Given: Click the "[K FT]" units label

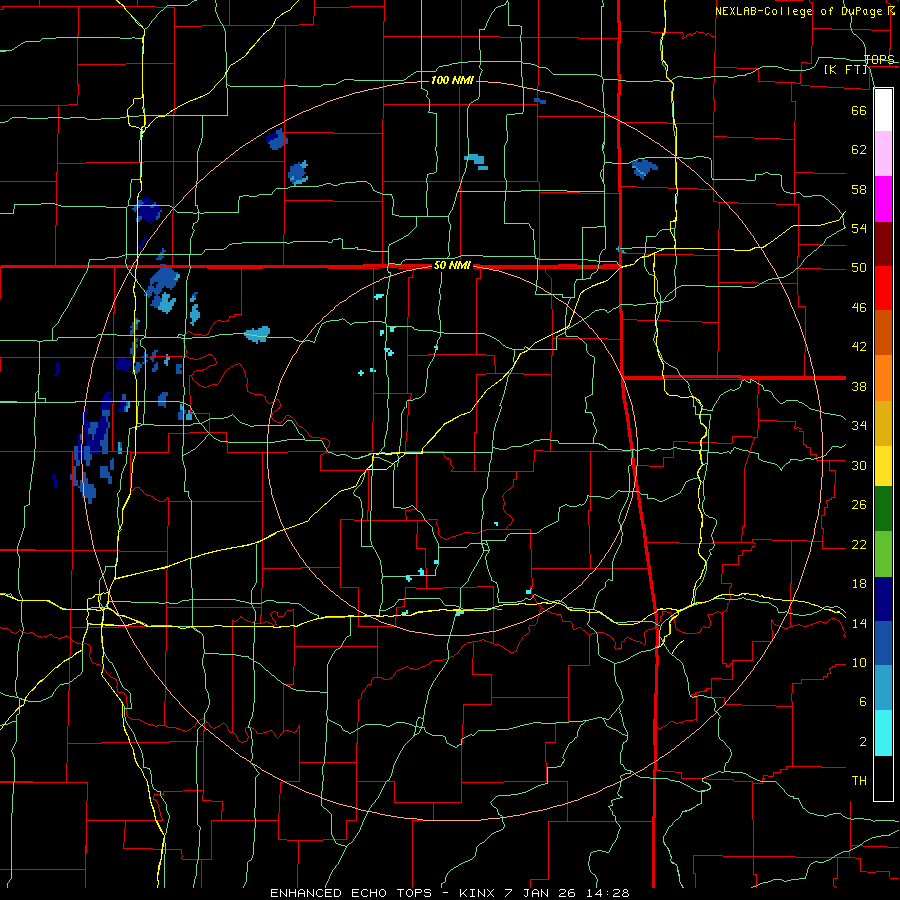Looking at the screenshot, I should point(846,69).
